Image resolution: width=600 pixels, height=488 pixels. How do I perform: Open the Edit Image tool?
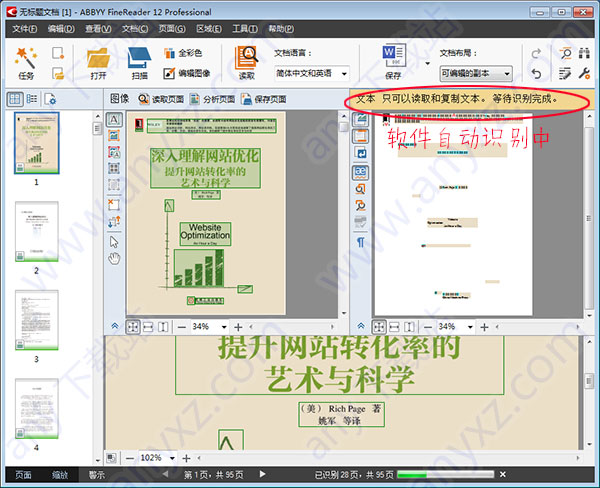click(x=187, y=73)
